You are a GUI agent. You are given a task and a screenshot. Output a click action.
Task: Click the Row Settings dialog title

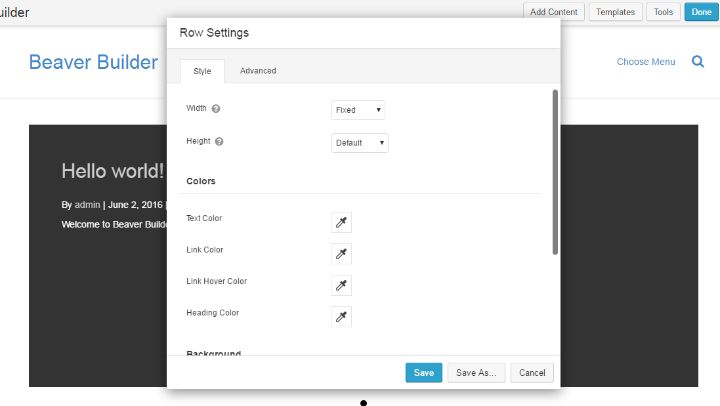click(214, 33)
